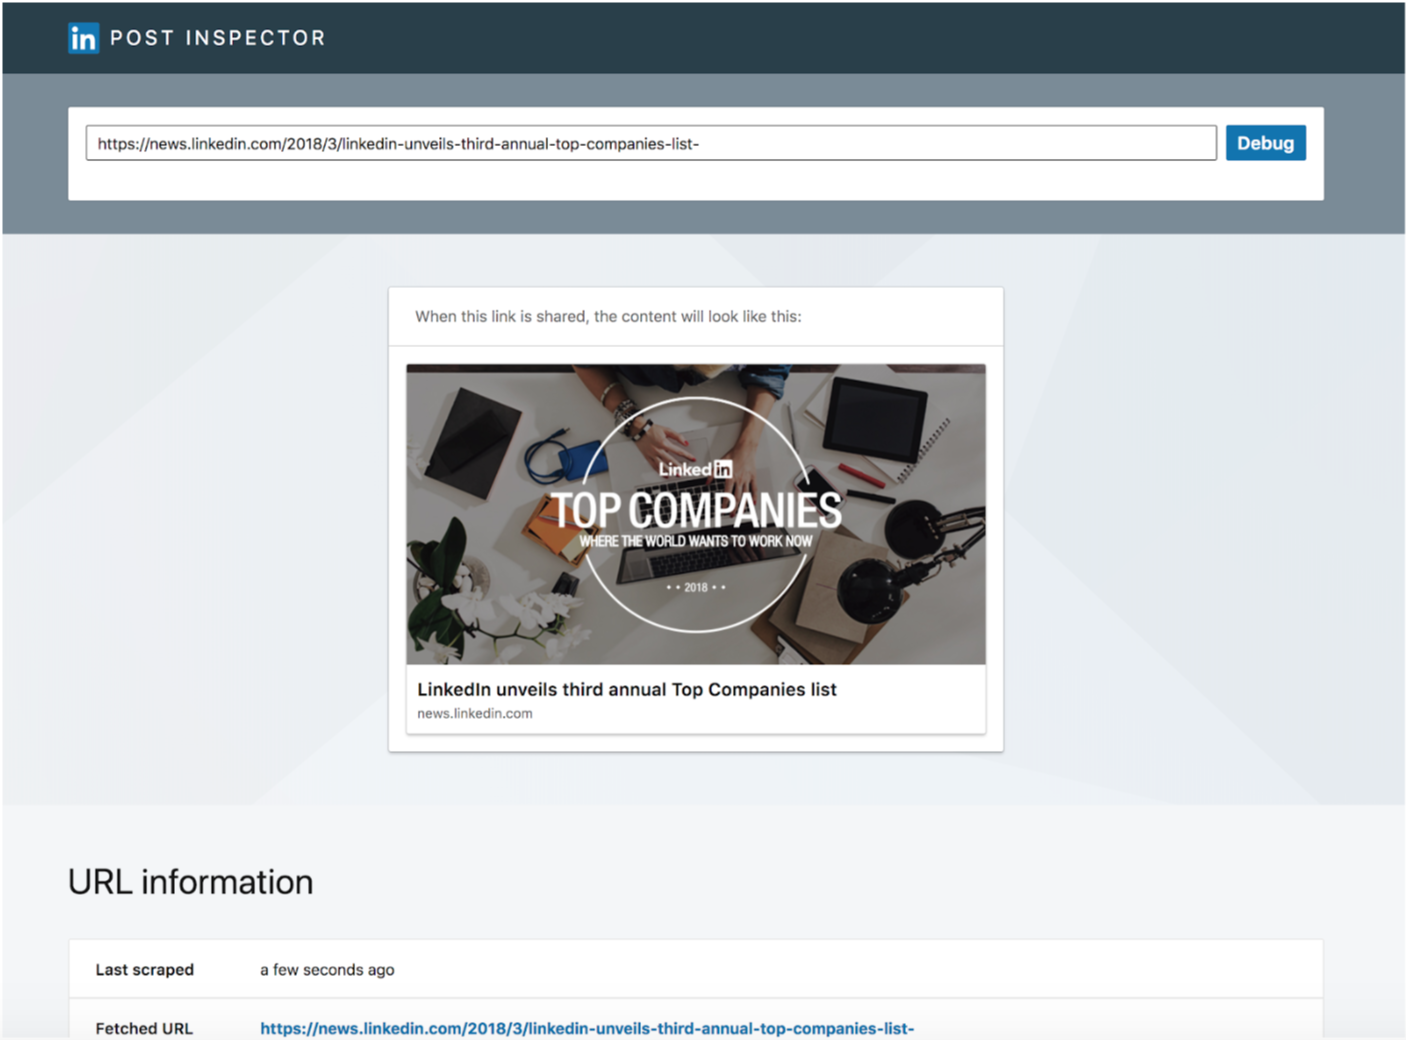1406x1040 pixels.
Task: Open the 'LinkedIn unveils third annual Top Companies list' title
Action: [x=627, y=689]
